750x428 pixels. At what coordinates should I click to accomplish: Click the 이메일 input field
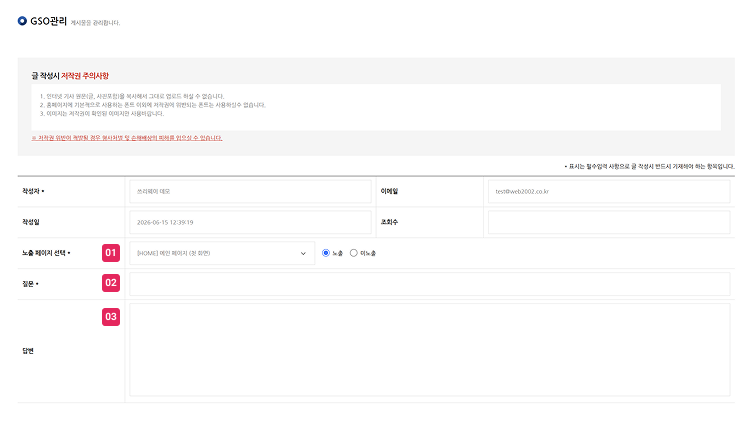609,191
